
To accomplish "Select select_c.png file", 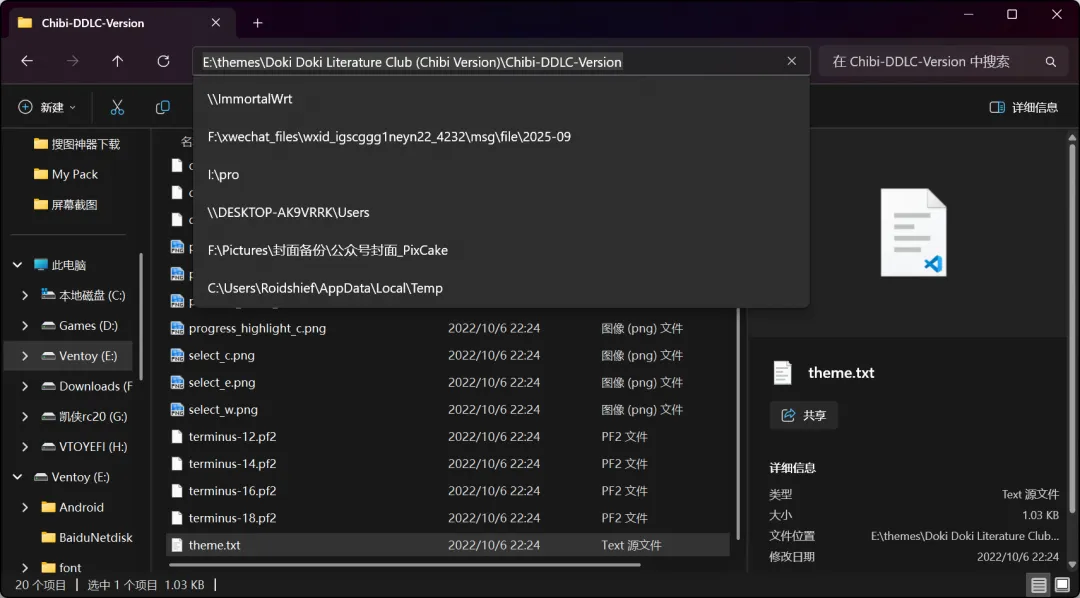I will point(448,355).
